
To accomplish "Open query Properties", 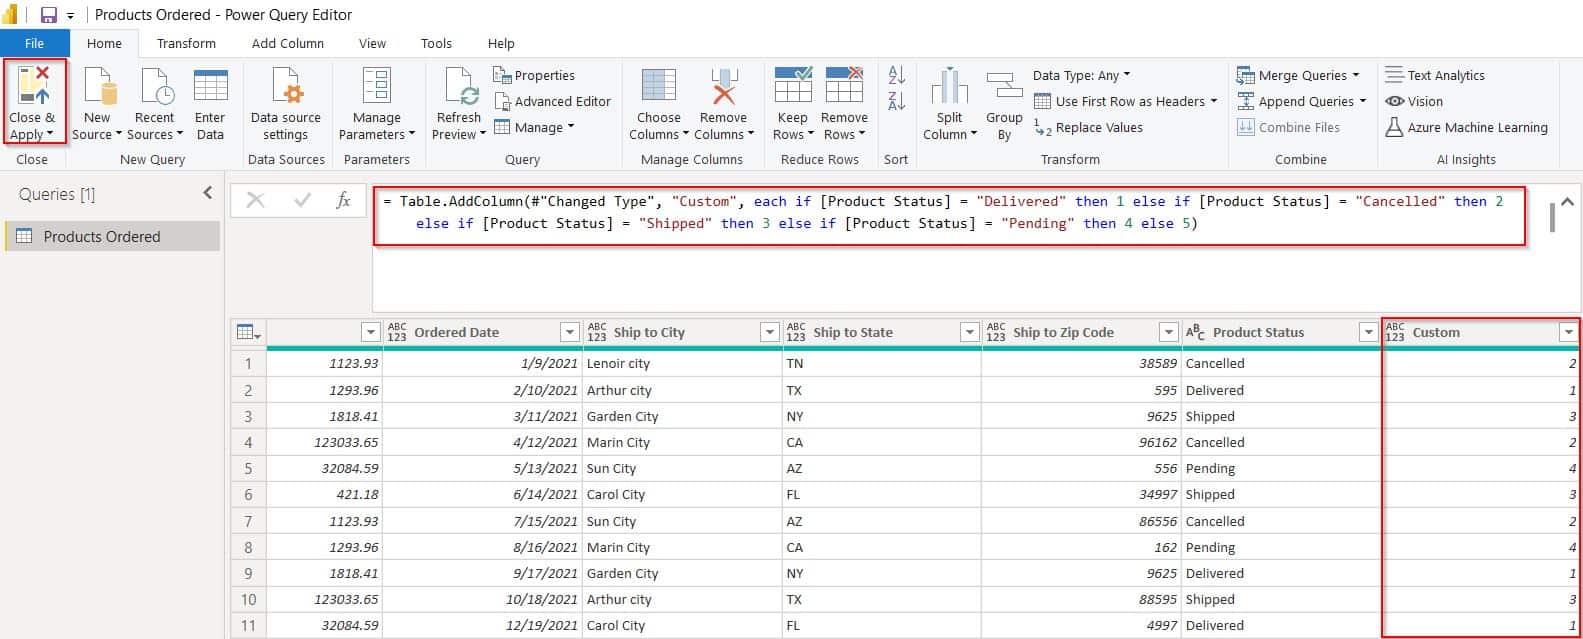I will tap(534, 75).
